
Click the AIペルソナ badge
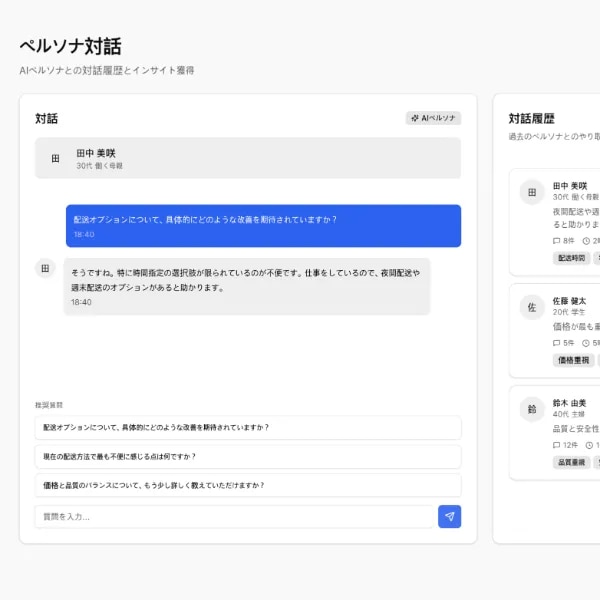[433, 118]
